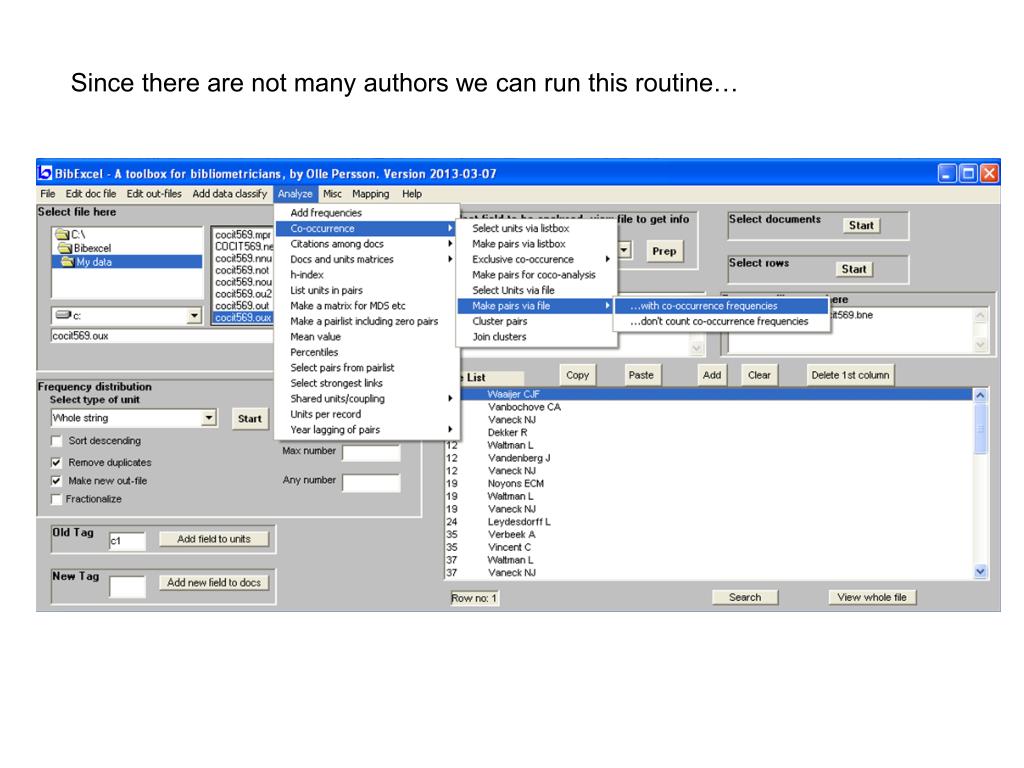Click the Search button
The width and height of the screenshot is (1024, 768).
745,597
